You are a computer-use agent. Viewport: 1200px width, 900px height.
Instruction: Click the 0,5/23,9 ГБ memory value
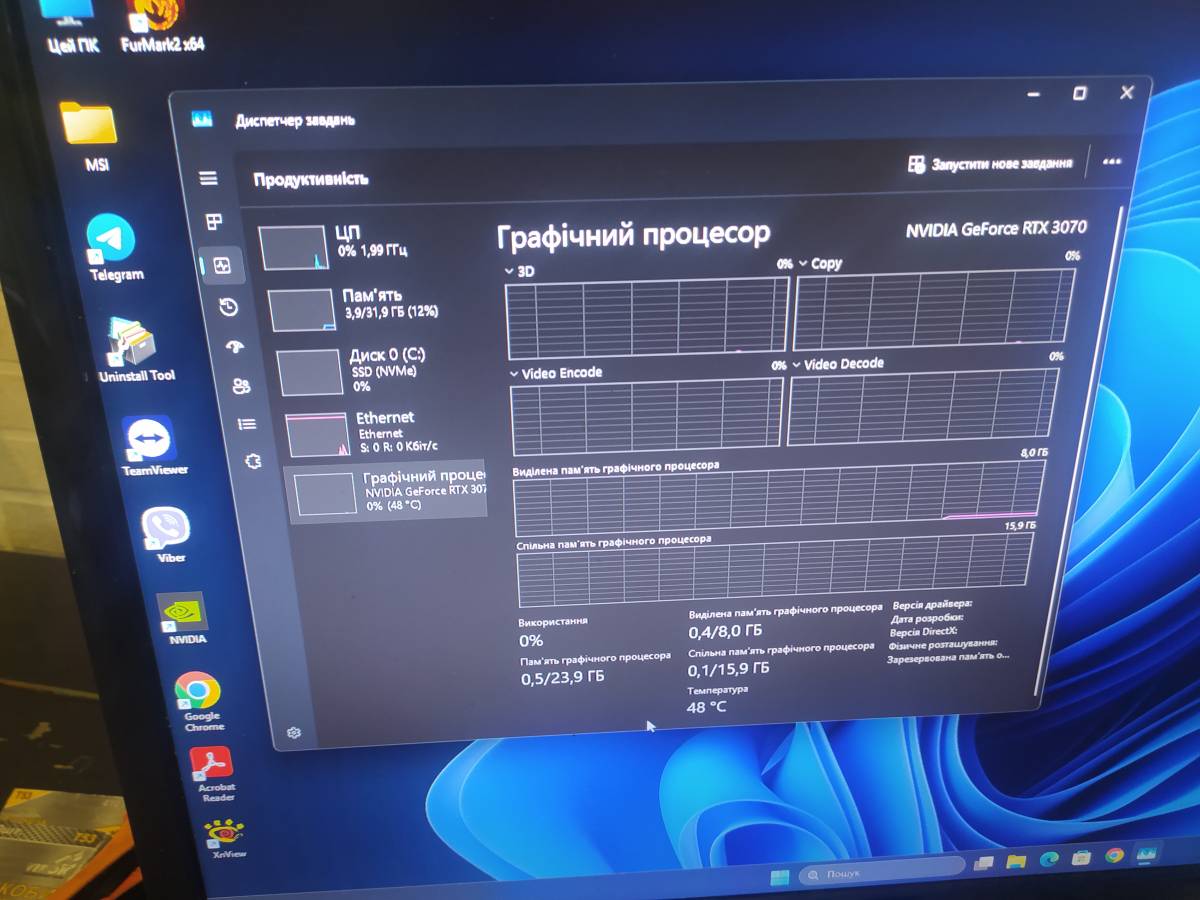click(x=563, y=678)
